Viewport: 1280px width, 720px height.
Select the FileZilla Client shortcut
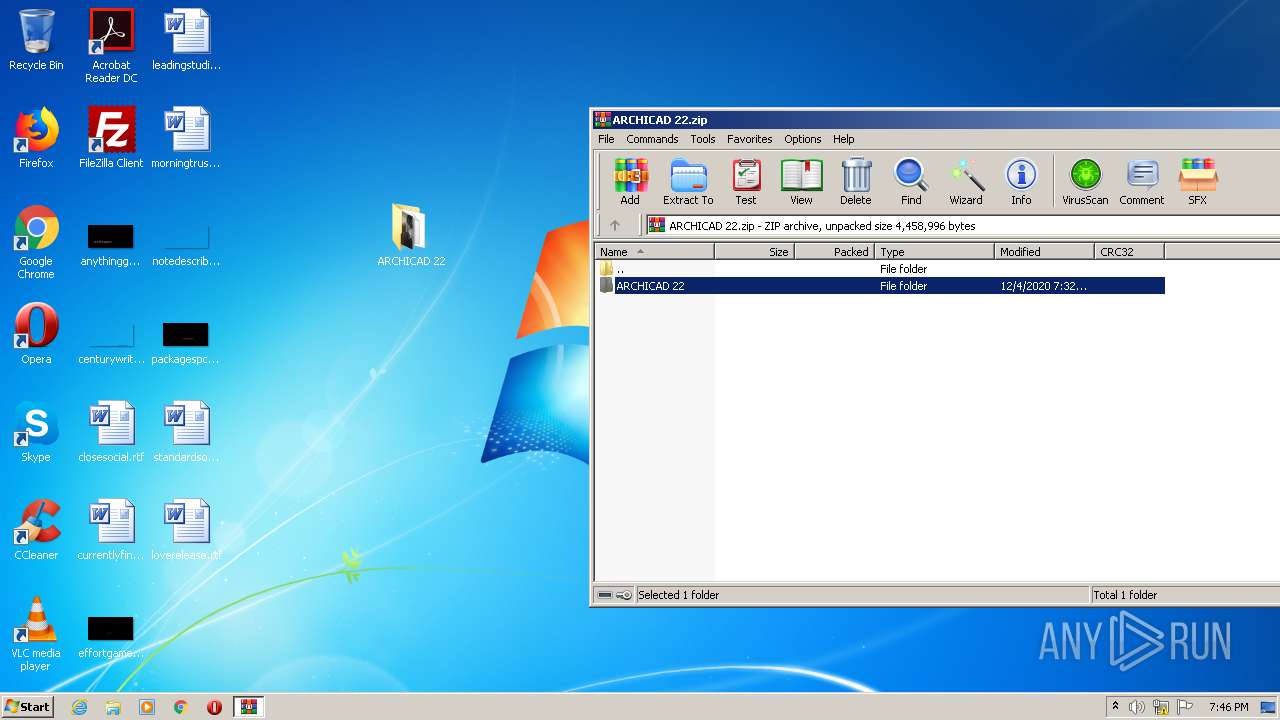click(x=111, y=138)
